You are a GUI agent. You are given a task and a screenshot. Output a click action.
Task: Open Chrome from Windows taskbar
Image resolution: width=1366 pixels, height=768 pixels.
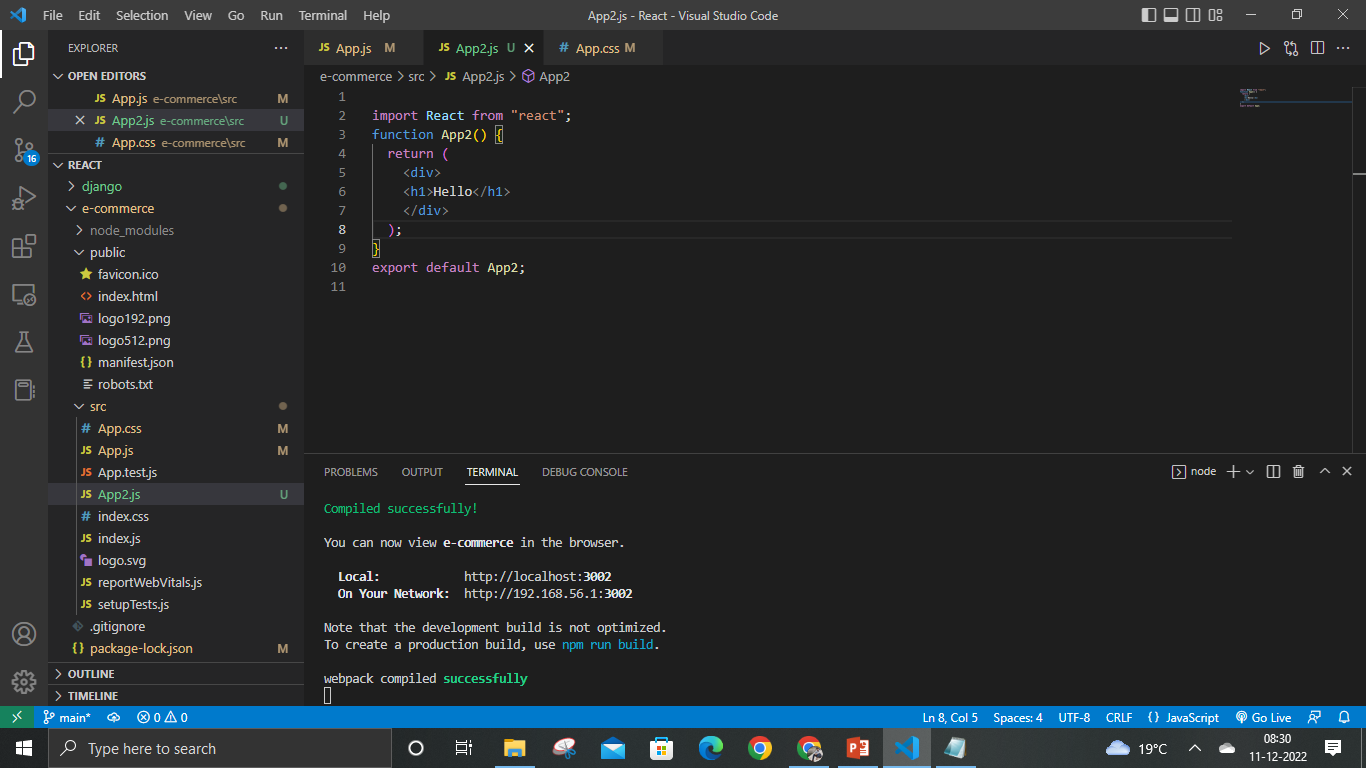760,748
